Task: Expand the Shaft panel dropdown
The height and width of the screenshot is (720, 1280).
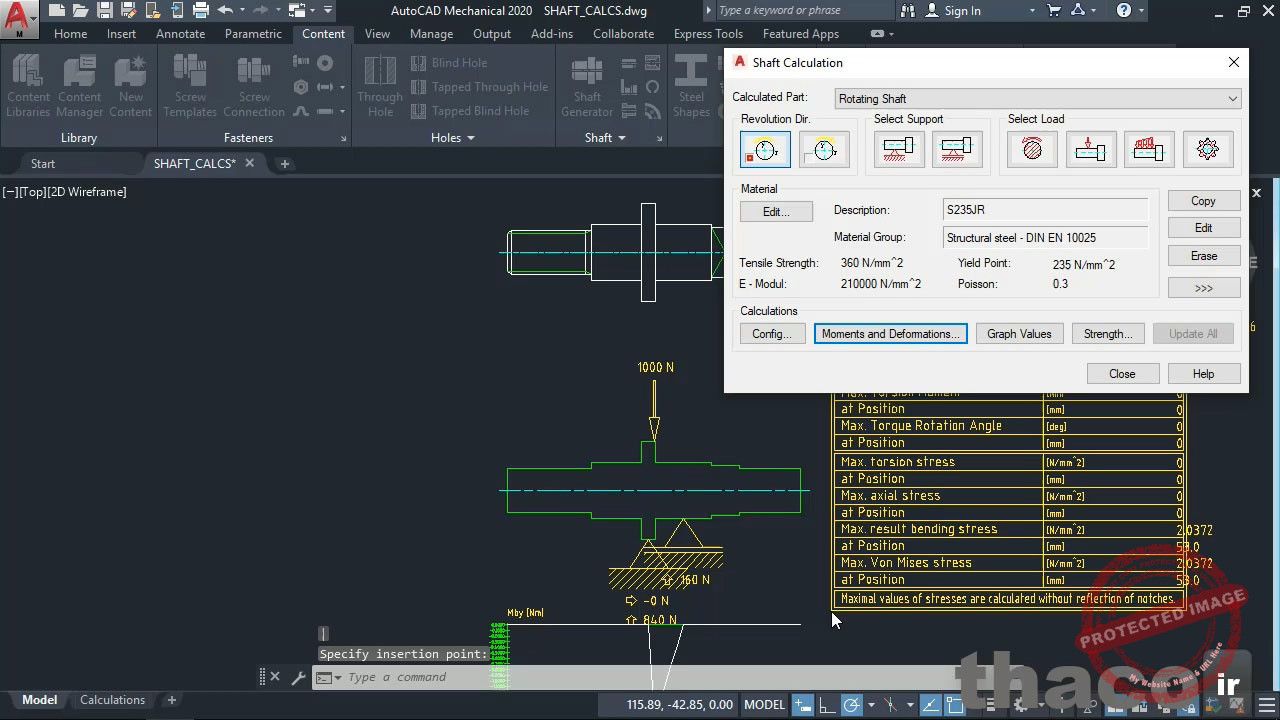Action: (605, 138)
